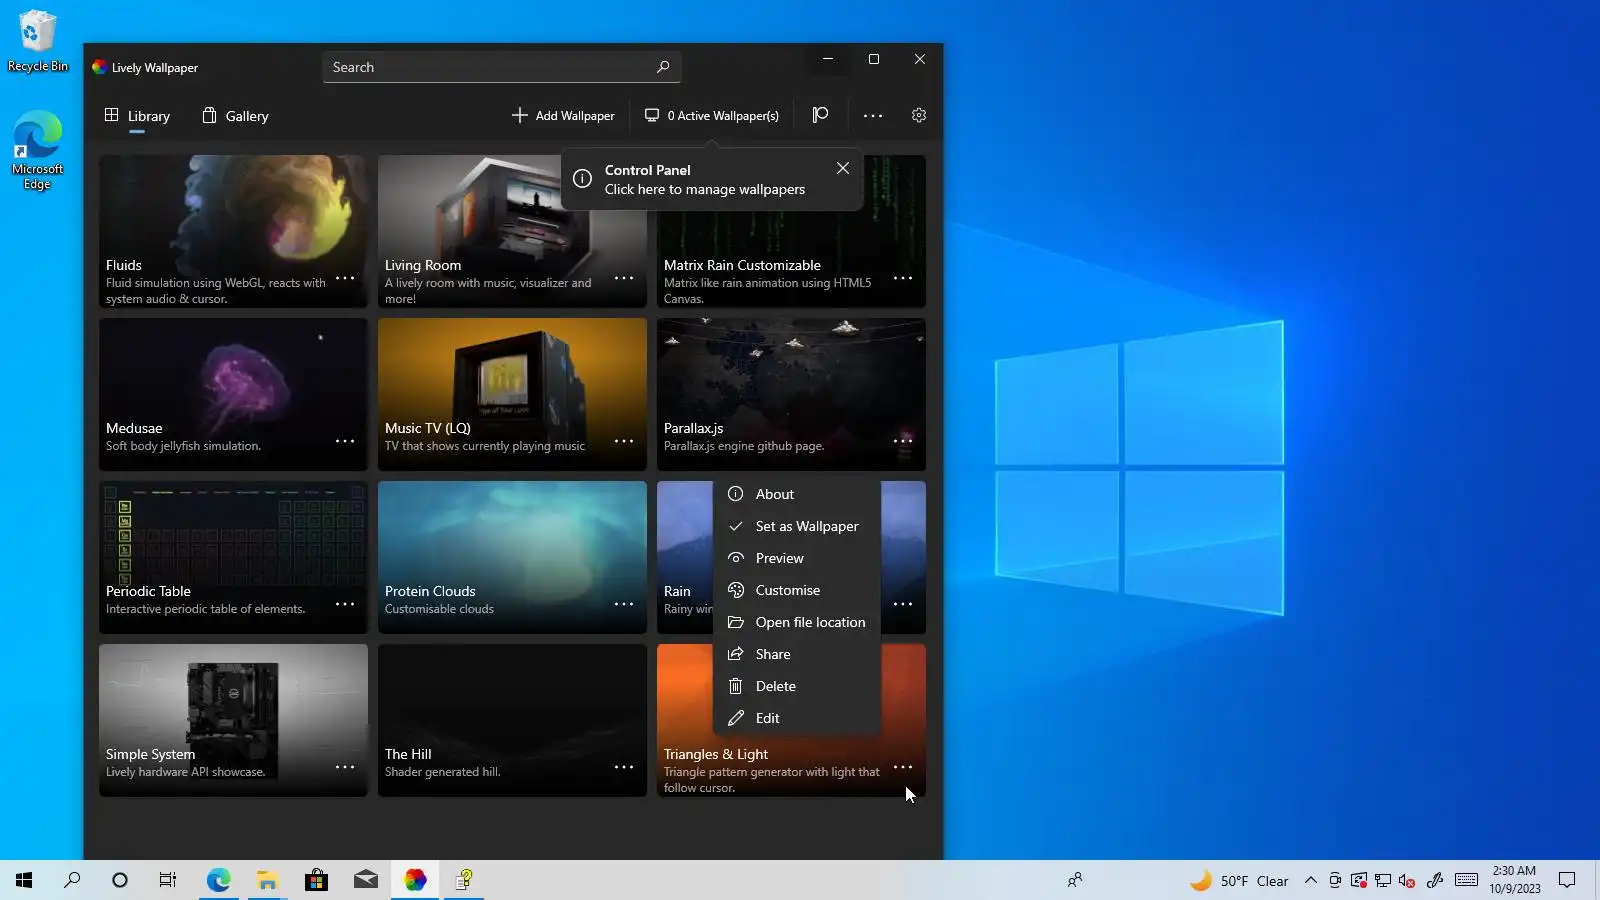This screenshot has width=1600, height=900.
Task: Choose Delete from context menu
Action: 797,686
